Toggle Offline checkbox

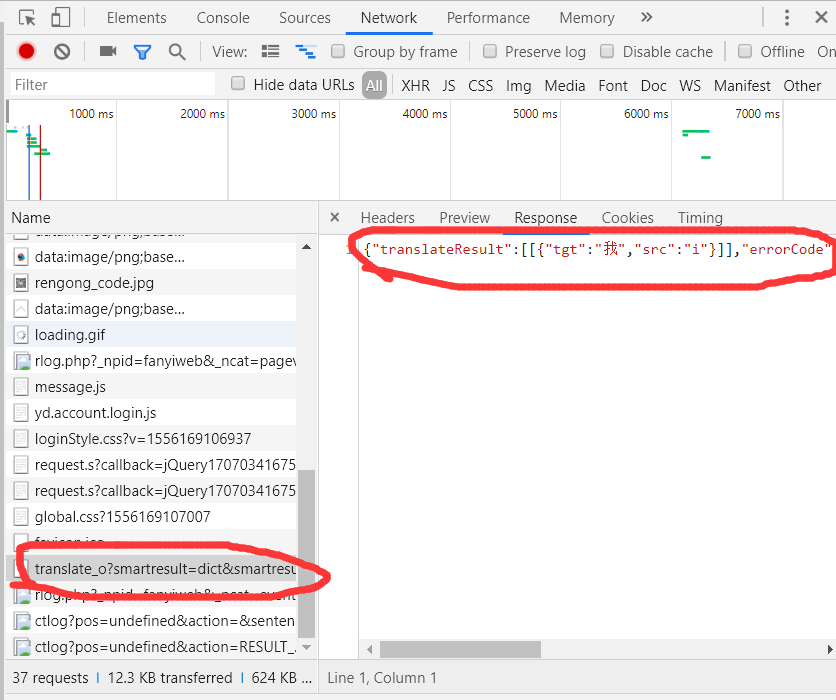click(x=745, y=51)
